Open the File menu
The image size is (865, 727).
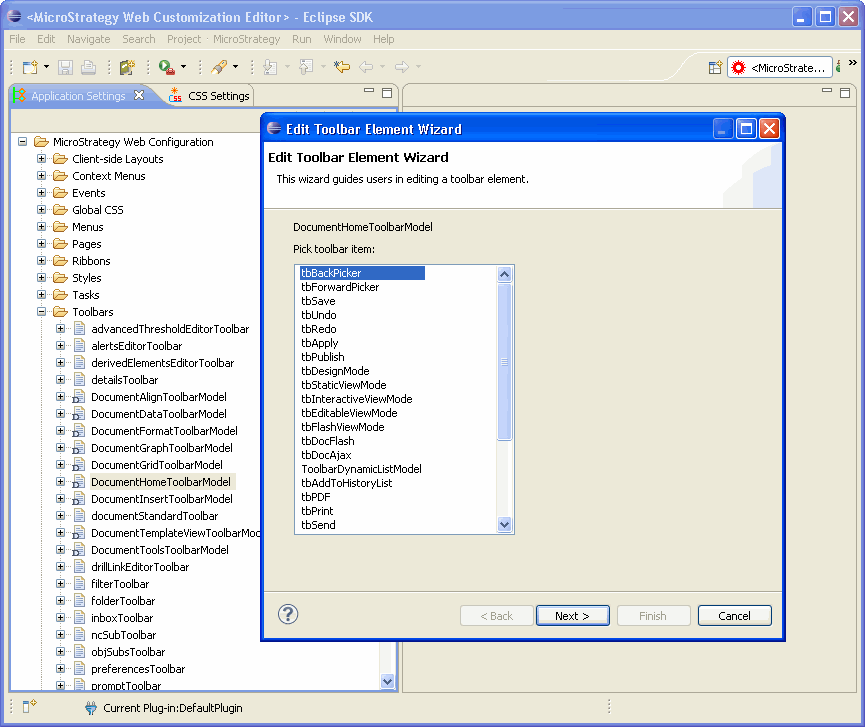click(x=17, y=39)
